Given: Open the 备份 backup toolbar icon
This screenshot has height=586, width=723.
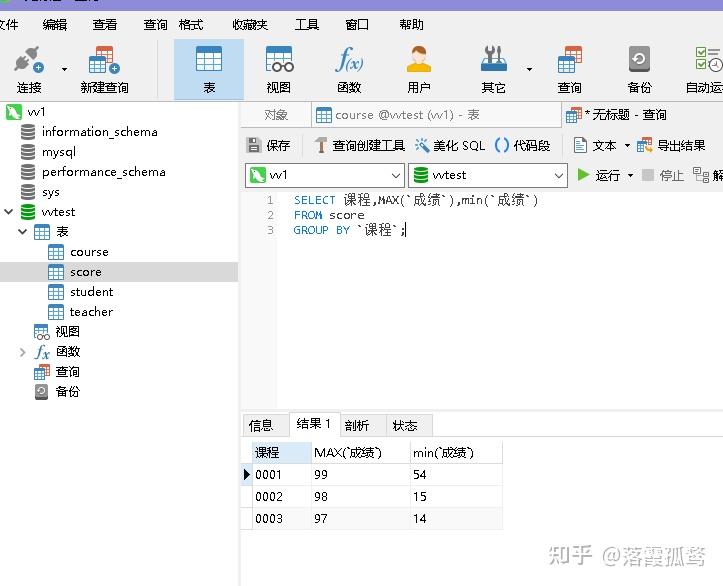Looking at the screenshot, I should (x=640, y=69).
